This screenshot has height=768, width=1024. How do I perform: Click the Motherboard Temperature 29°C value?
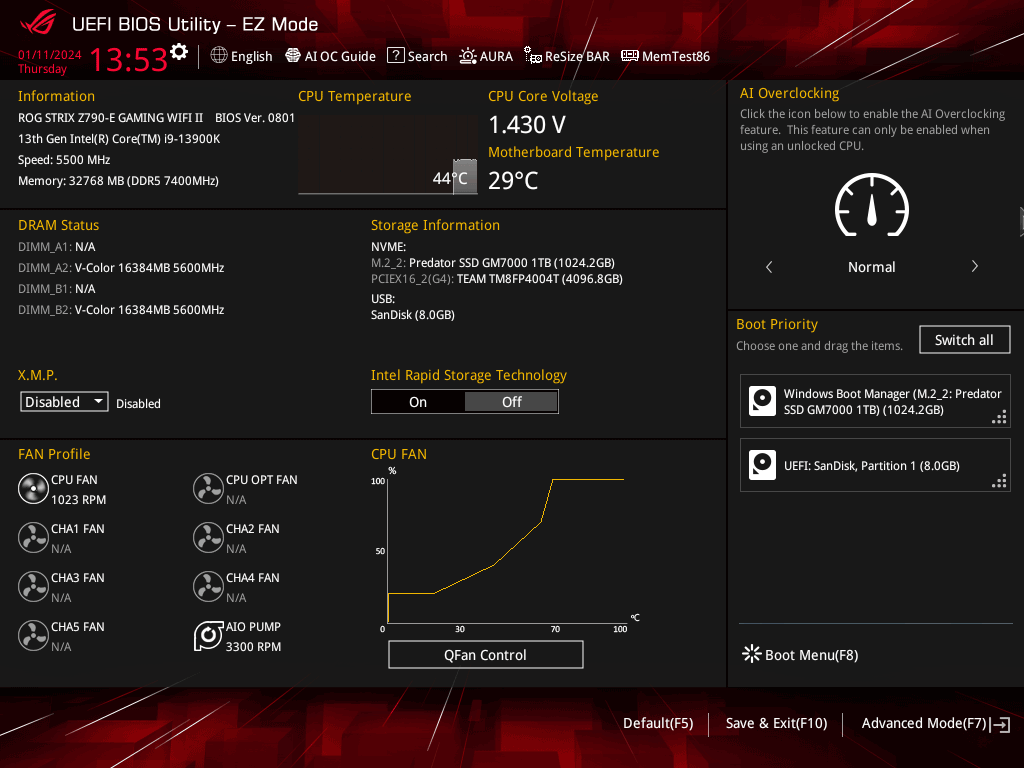pos(513,180)
